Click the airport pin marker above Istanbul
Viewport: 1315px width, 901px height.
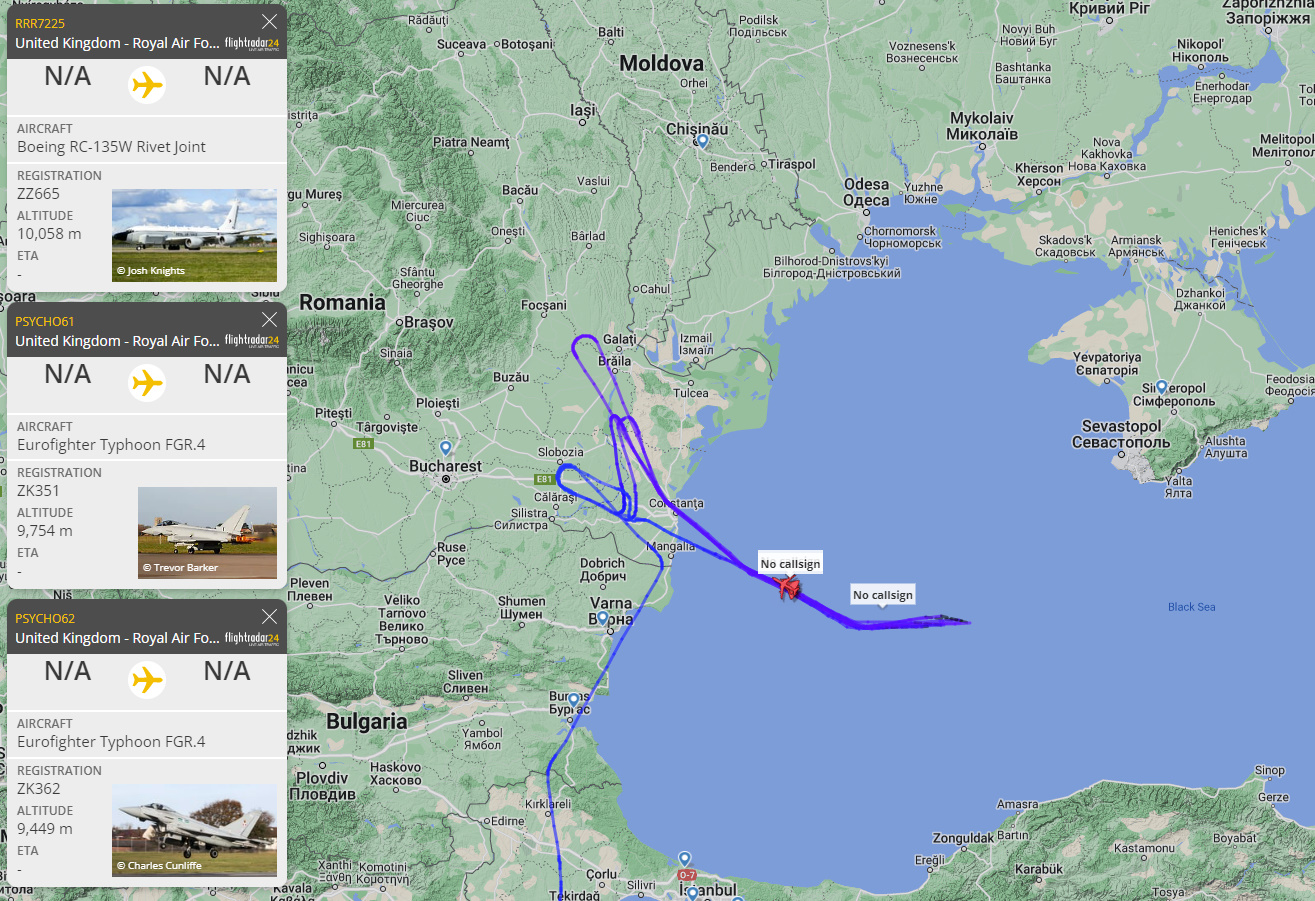tap(684, 859)
